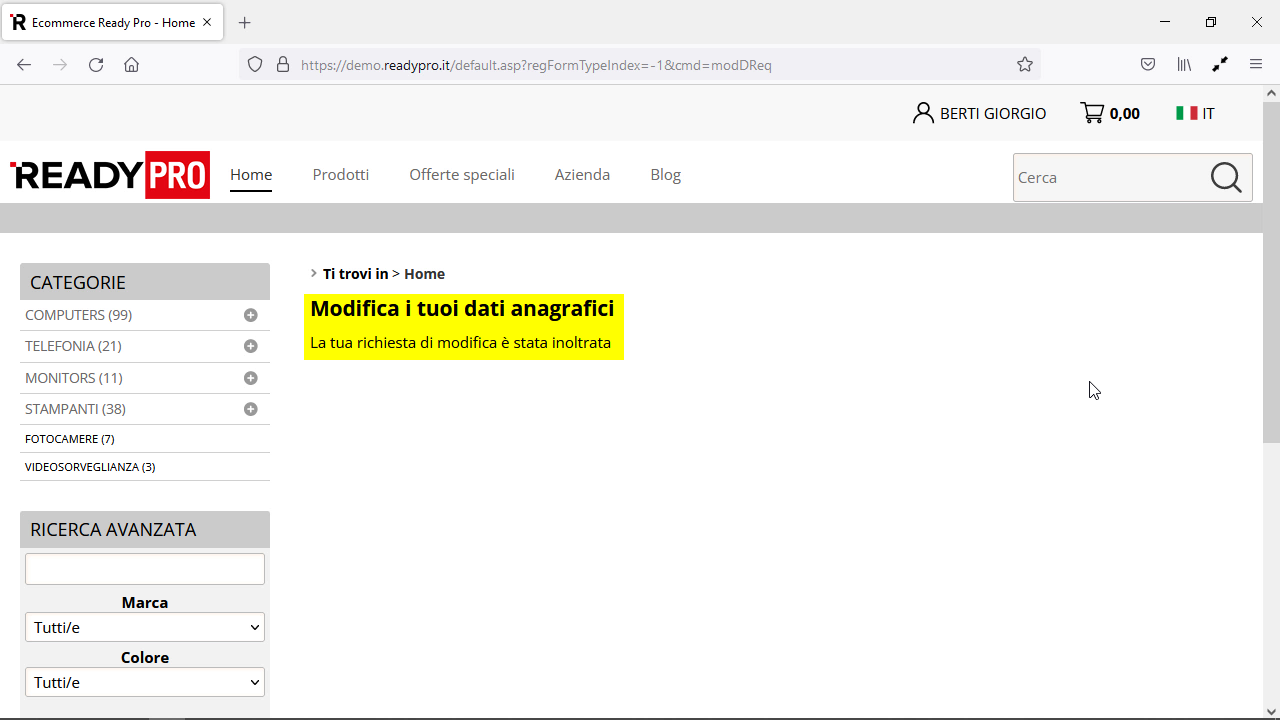Click the ReadyPro logo
Image resolution: width=1280 pixels, height=720 pixels.
(110, 175)
